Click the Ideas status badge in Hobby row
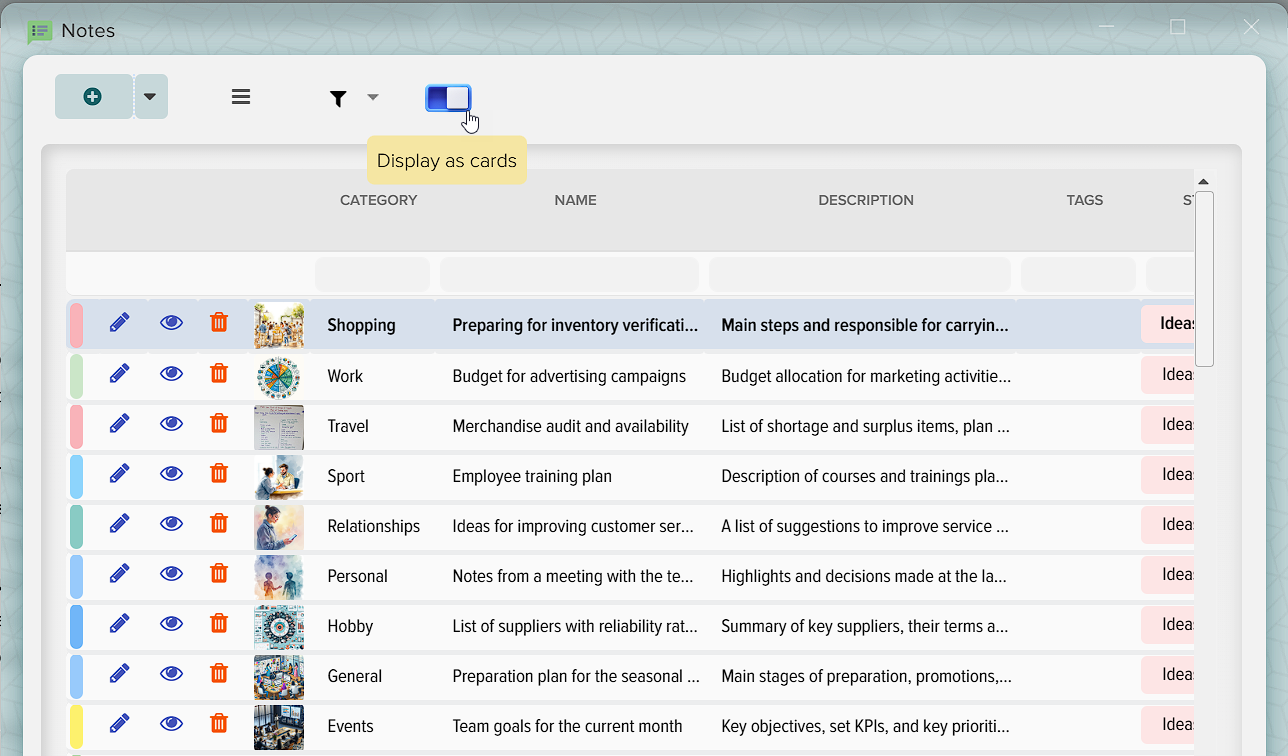This screenshot has width=1288, height=756. 1168,624
